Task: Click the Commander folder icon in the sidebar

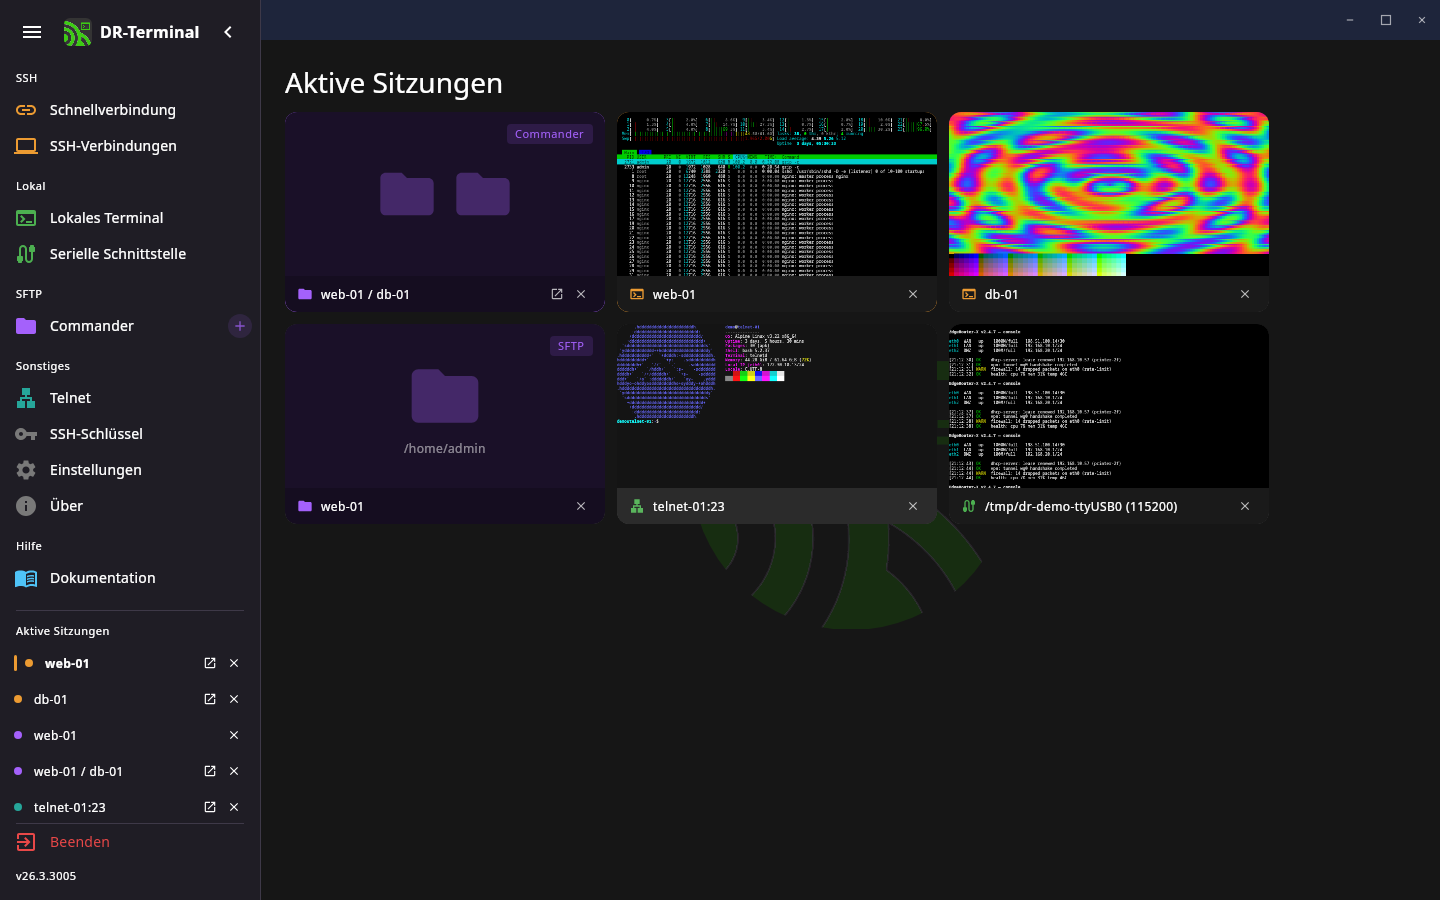Action: tap(26, 326)
